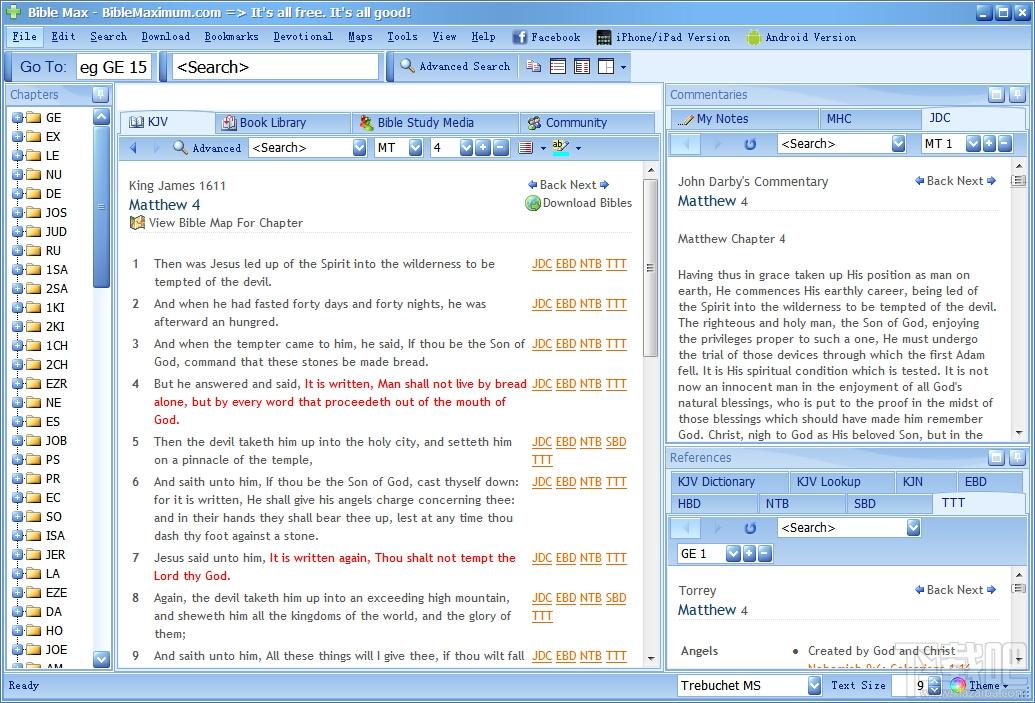Image resolution: width=1035 pixels, height=703 pixels.
Task: Click the Advanced Search main toolbar button
Action: (455, 66)
